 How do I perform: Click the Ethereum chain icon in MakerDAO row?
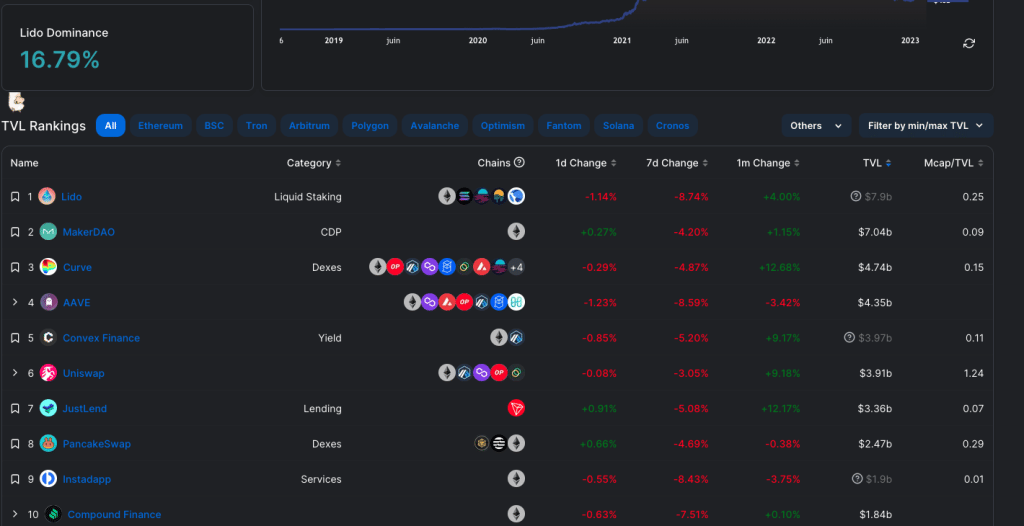click(x=517, y=231)
